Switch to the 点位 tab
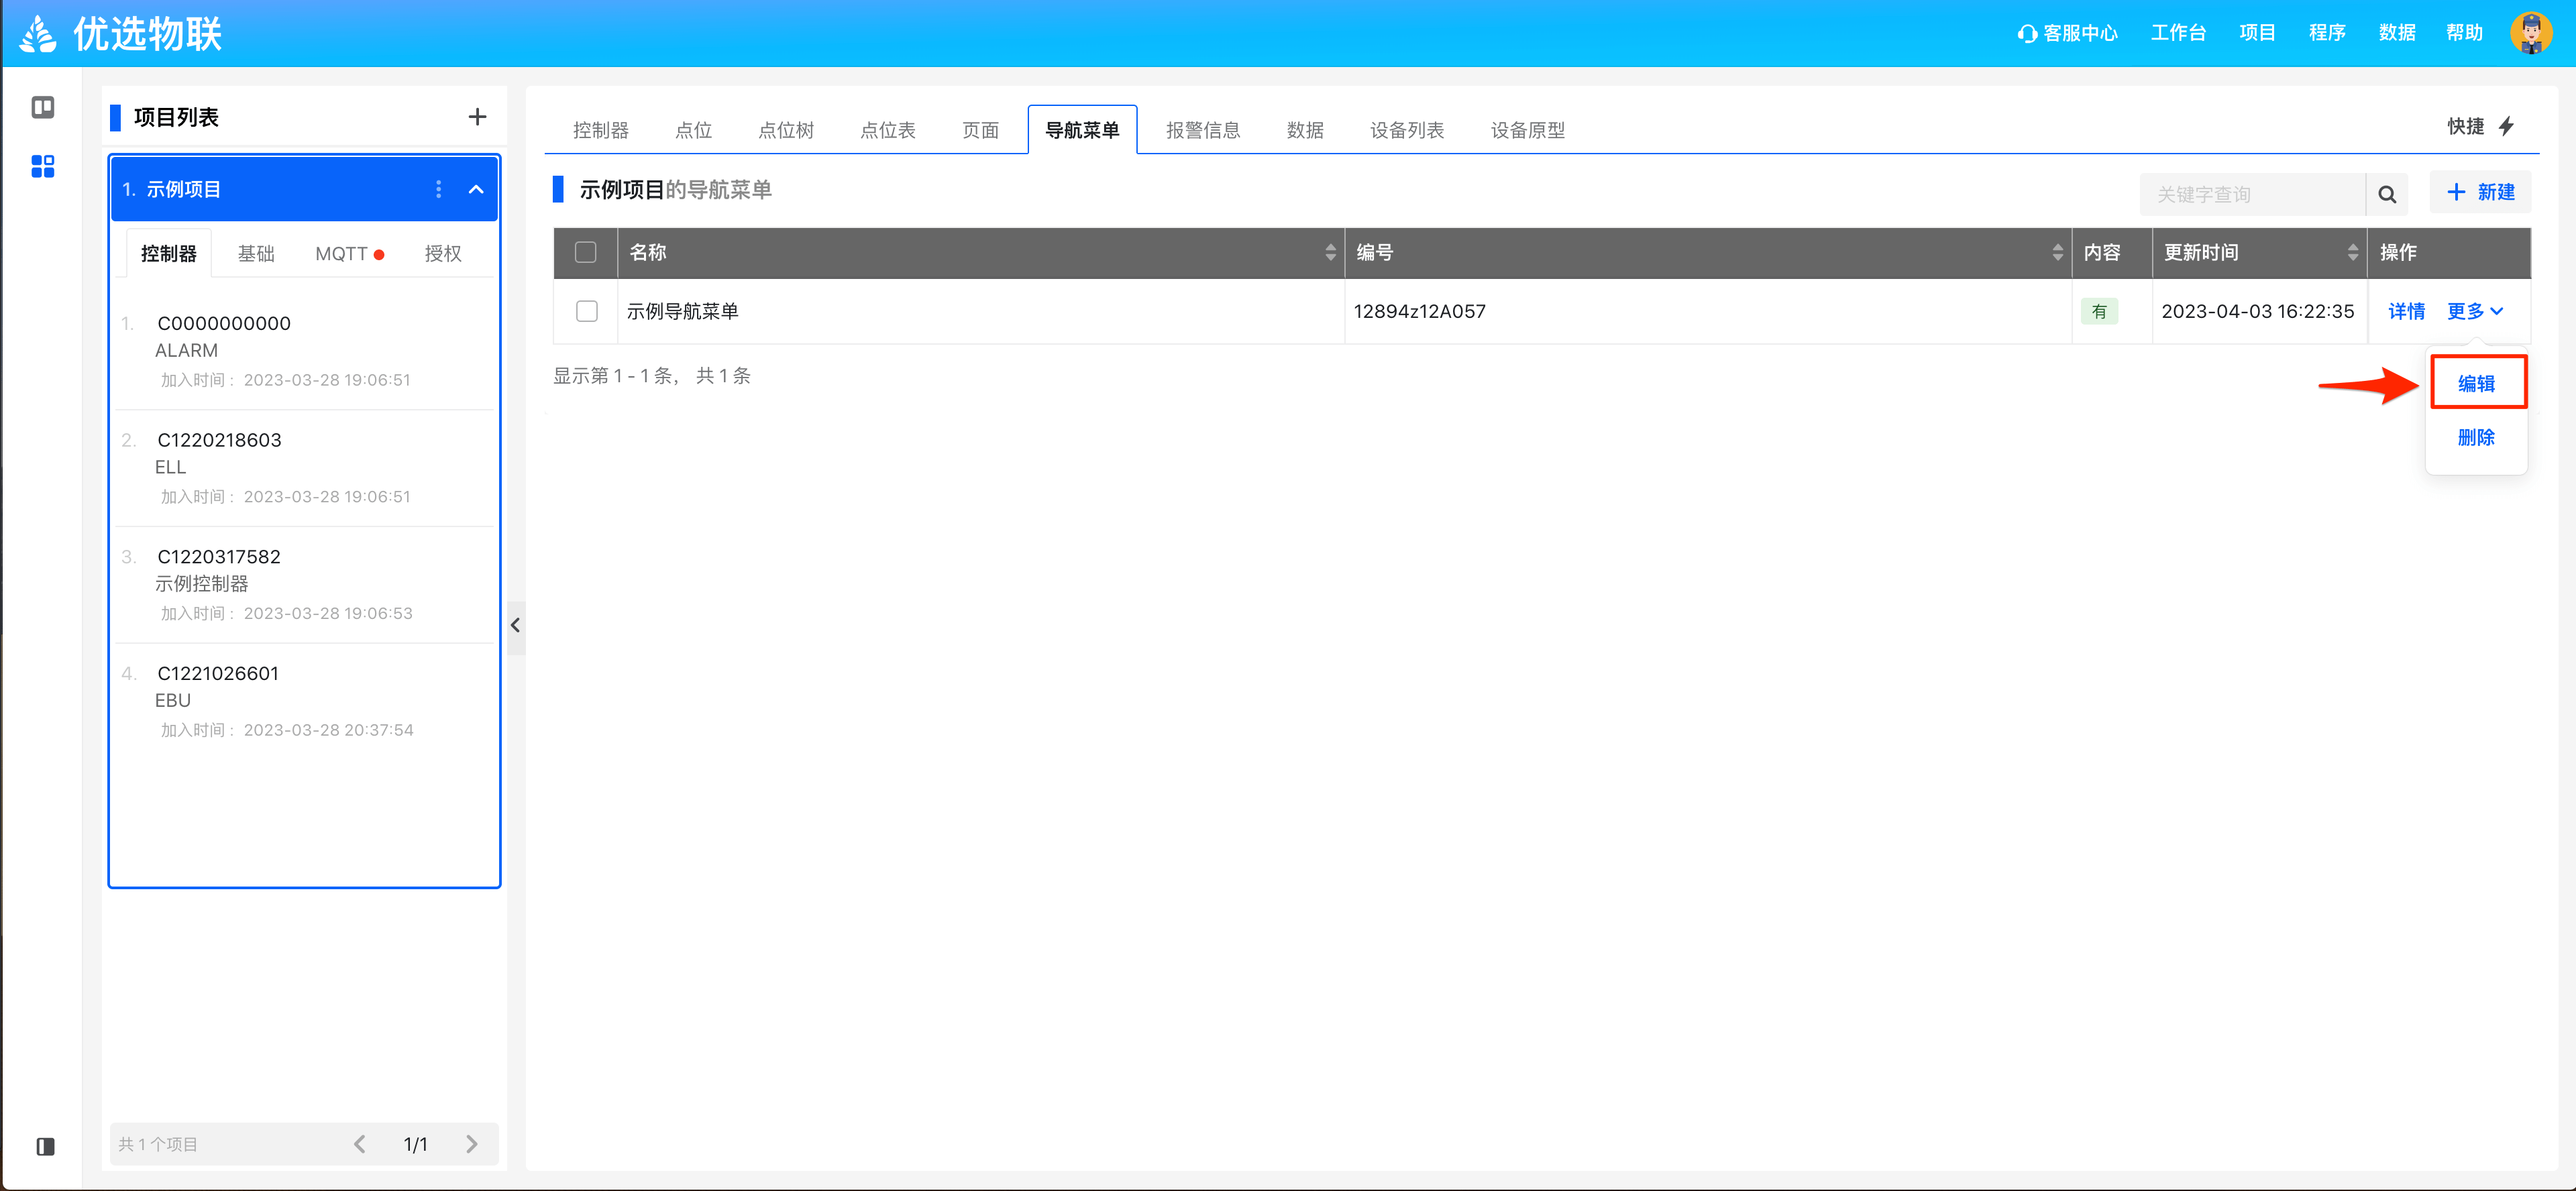The height and width of the screenshot is (1191, 2576). tap(693, 130)
